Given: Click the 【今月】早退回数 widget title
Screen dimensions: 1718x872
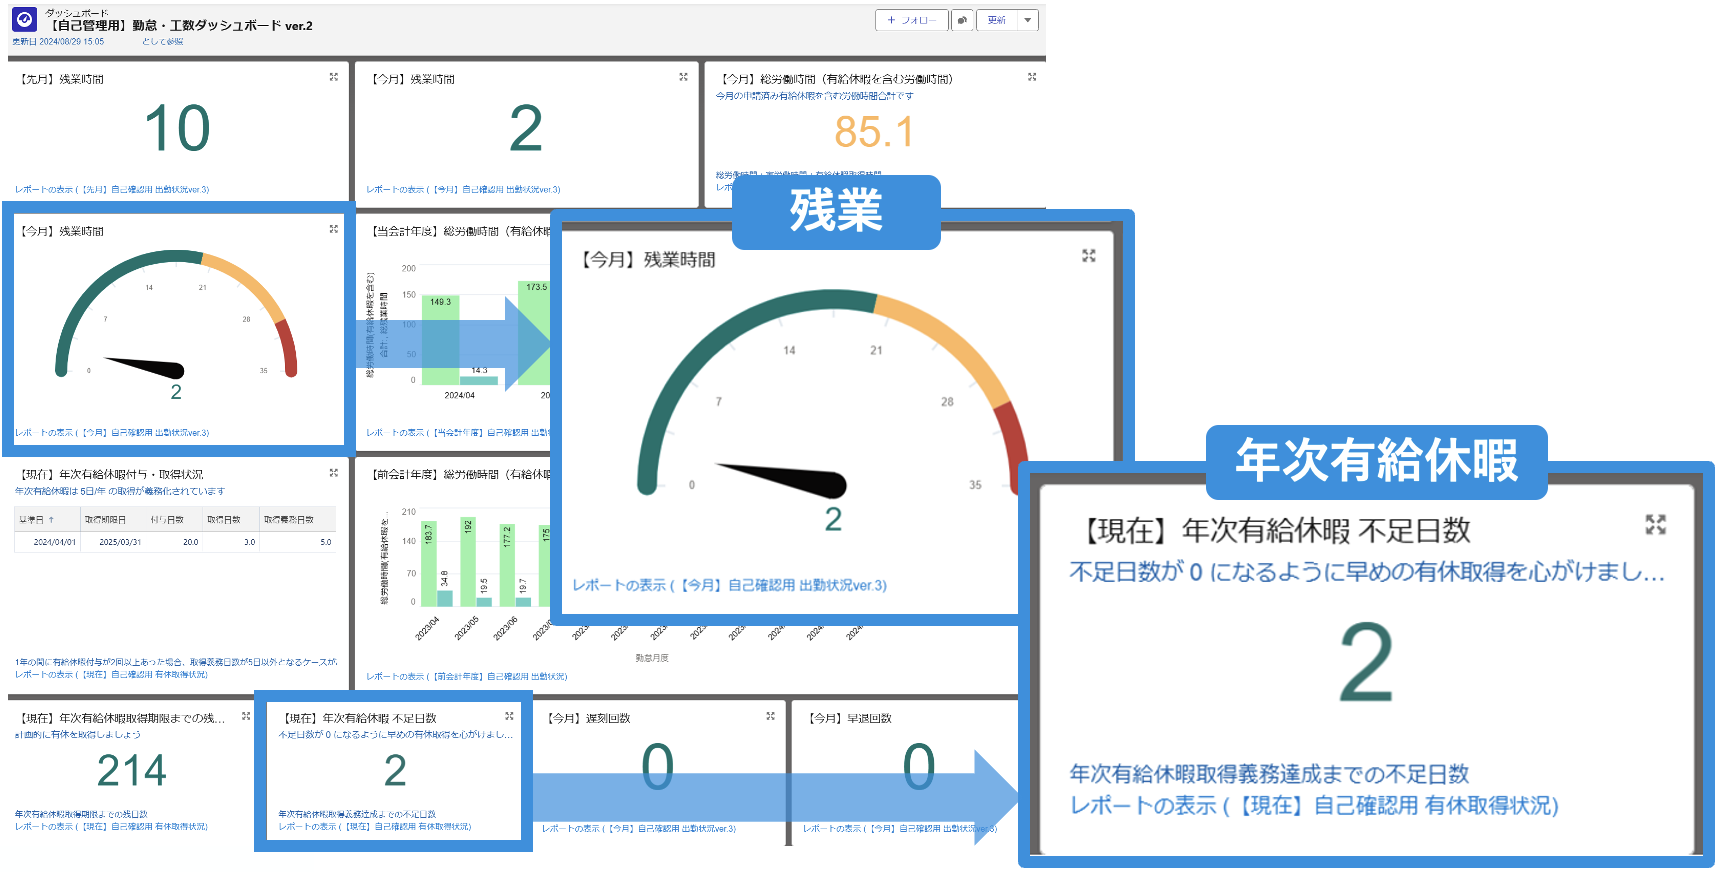Looking at the screenshot, I should tap(849, 718).
